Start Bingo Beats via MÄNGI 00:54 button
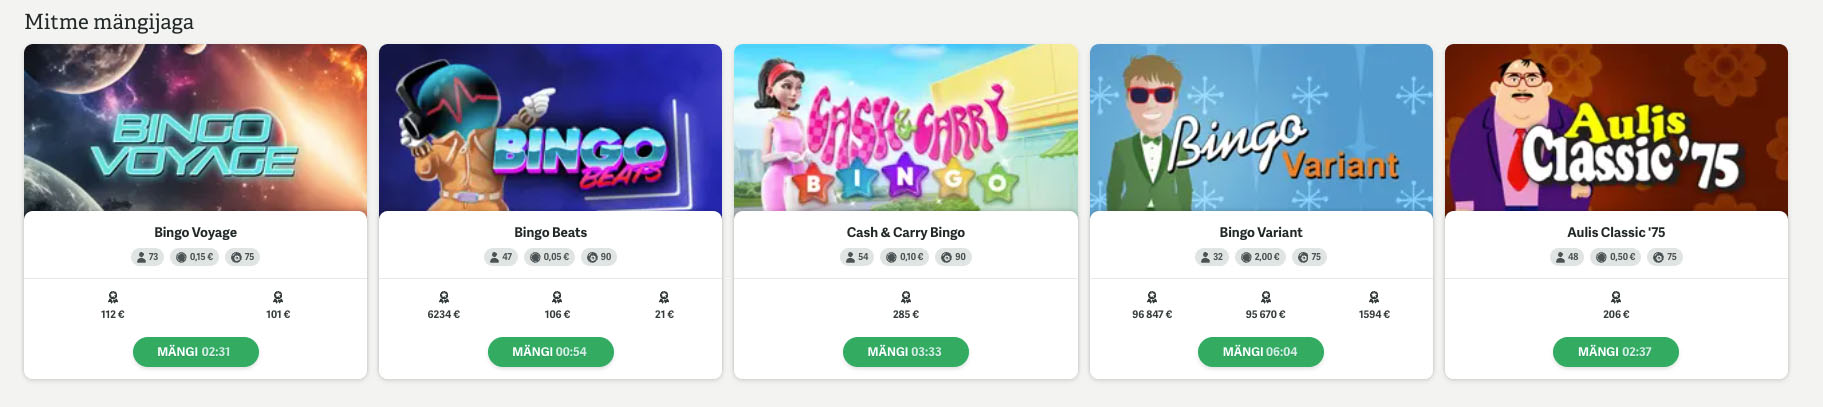 point(551,352)
